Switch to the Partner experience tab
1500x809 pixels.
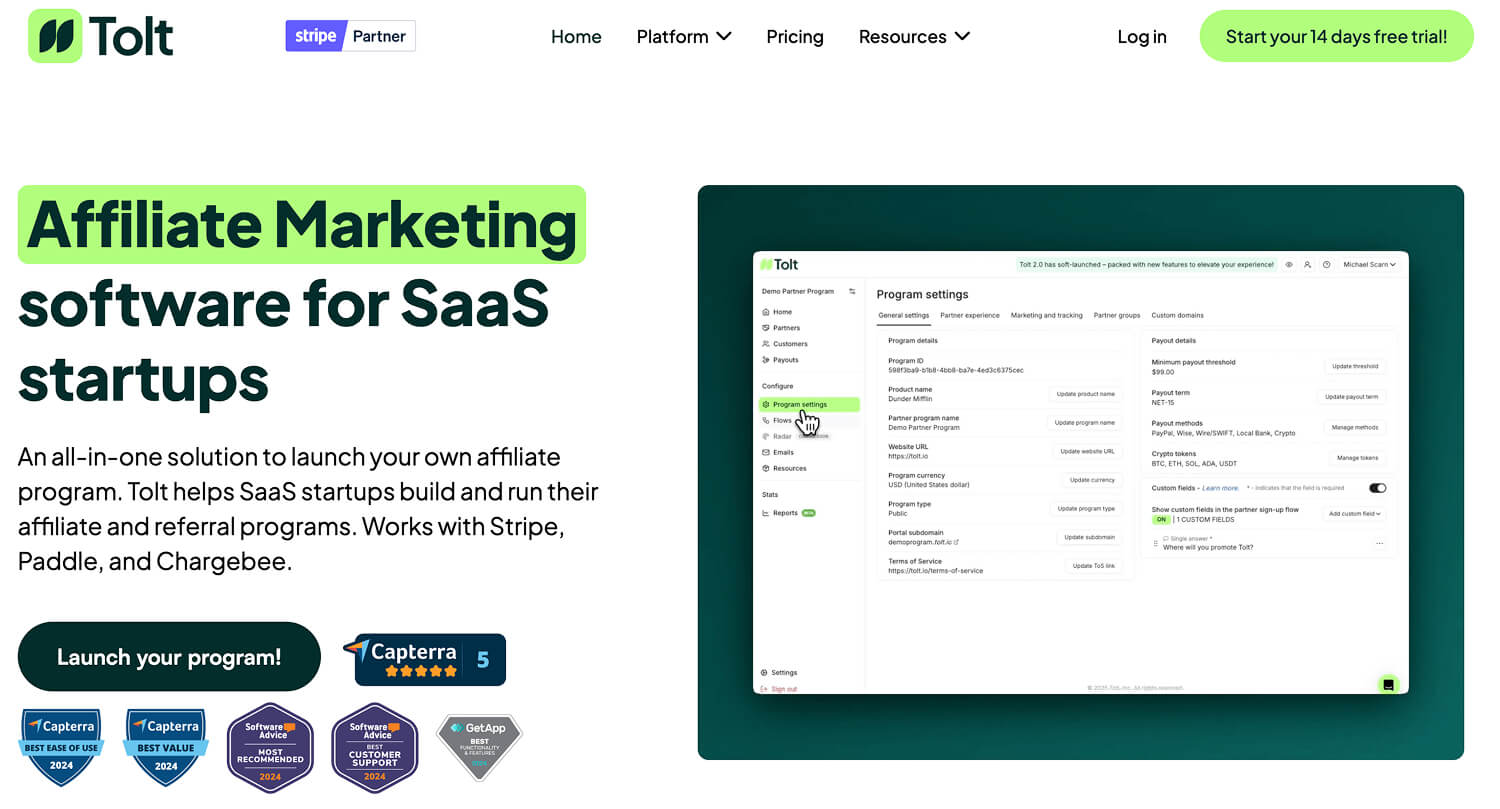coord(970,315)
